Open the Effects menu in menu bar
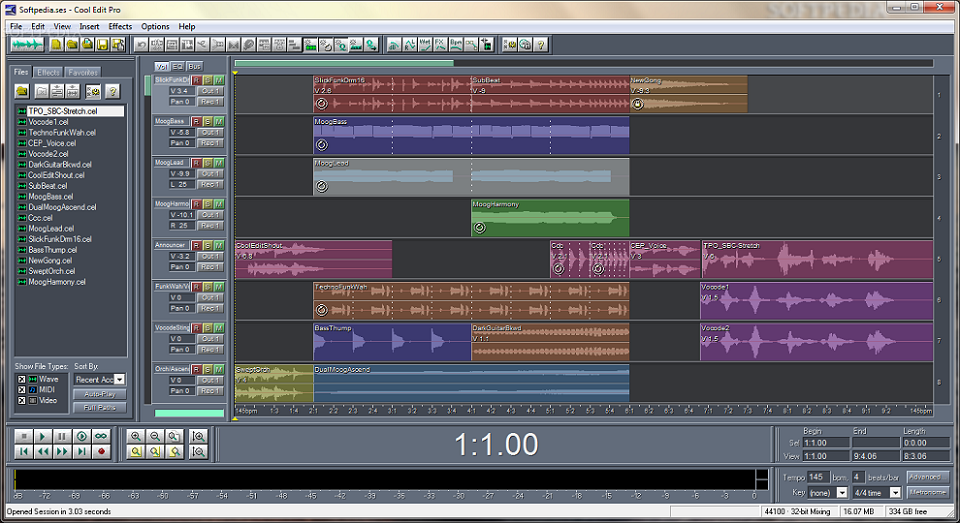 [120, 26]
